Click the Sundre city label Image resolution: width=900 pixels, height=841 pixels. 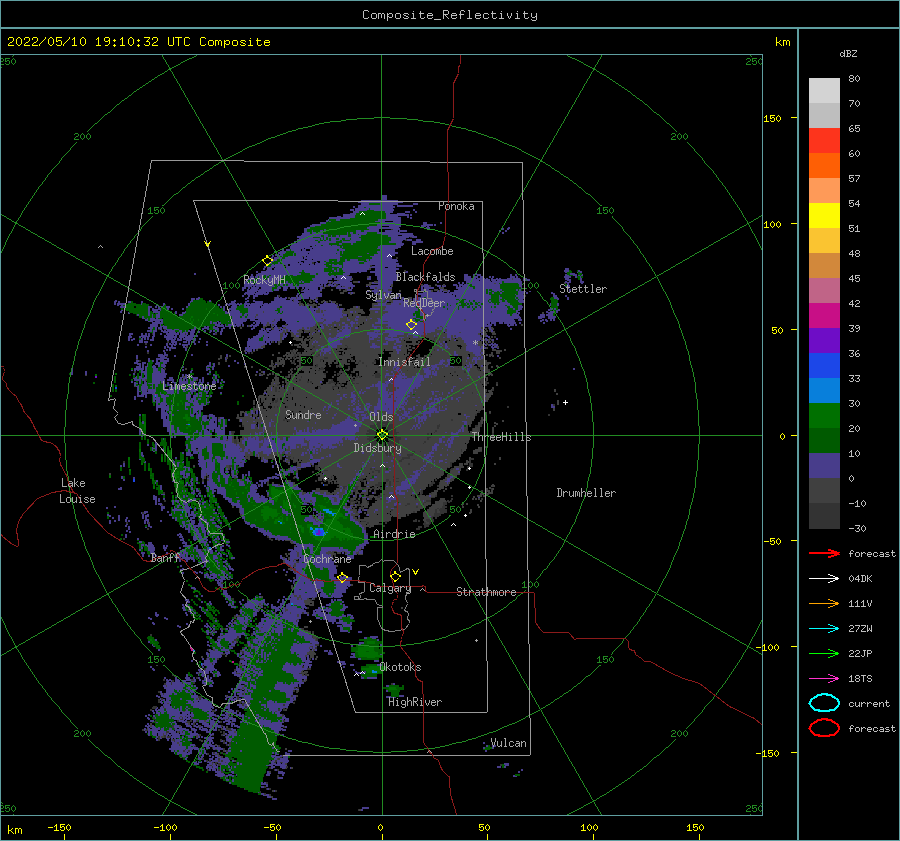[303, 415]
